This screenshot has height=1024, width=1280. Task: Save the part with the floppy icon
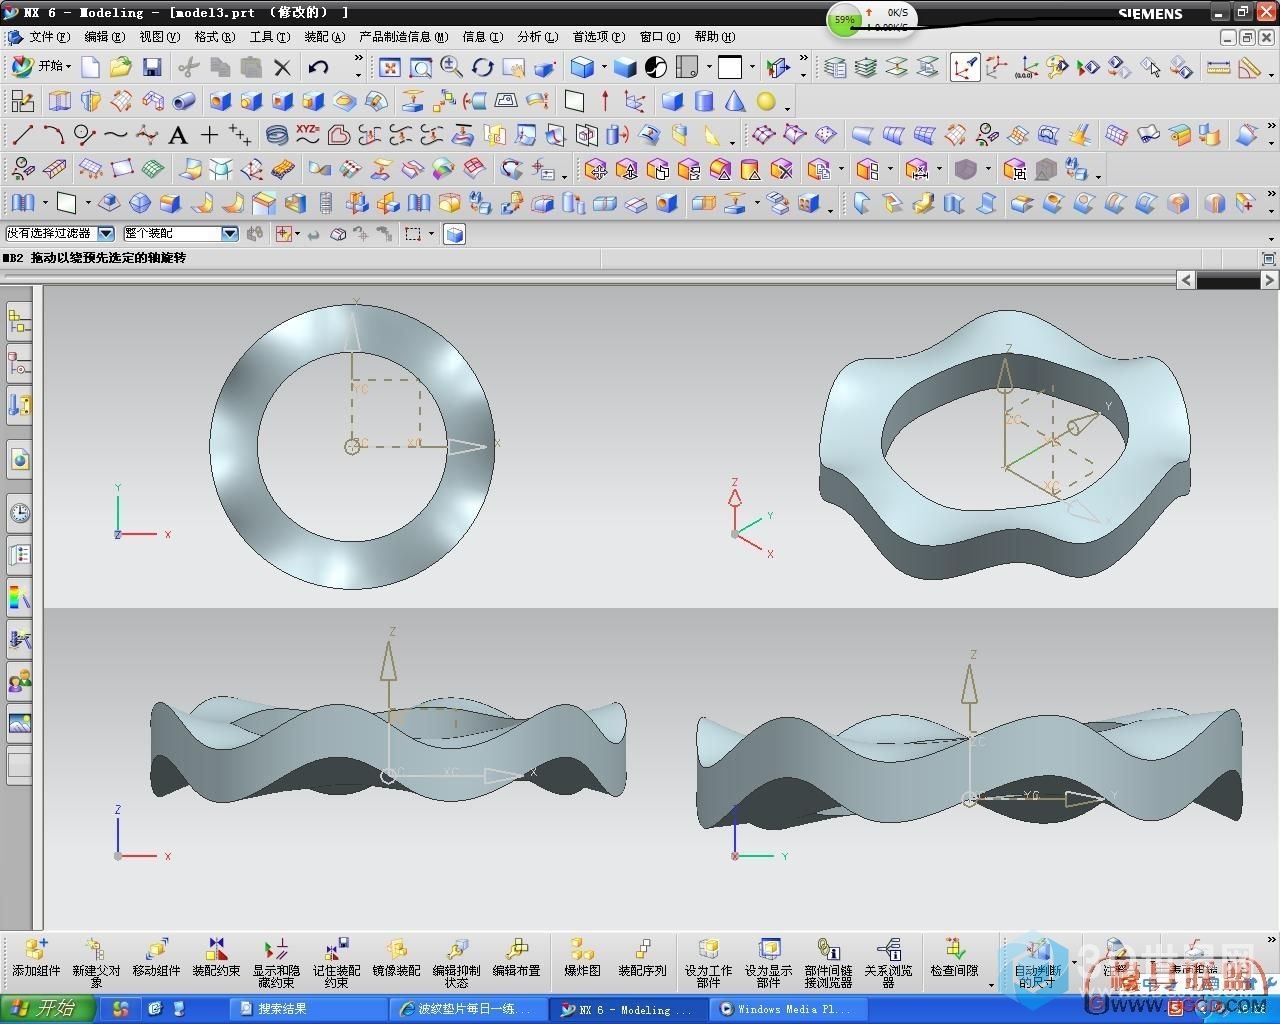click(x=152, y=67)
